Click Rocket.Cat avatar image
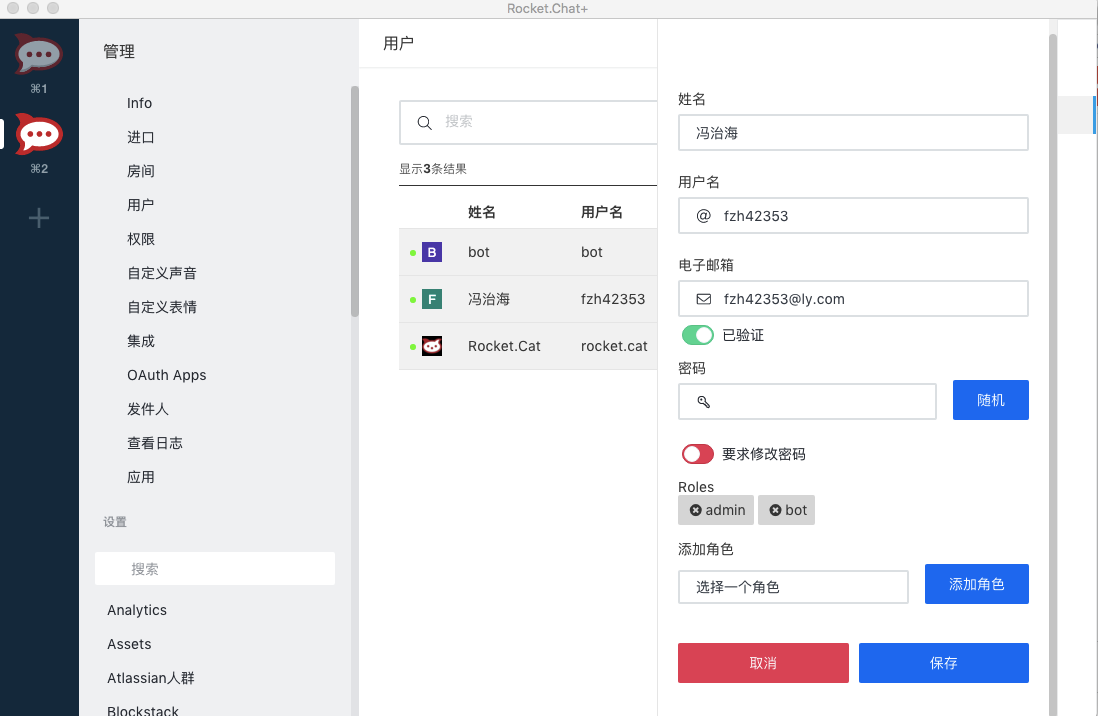Image resolution: width=1098 pixels, height=716 pixels. click(x=432, y=346)
